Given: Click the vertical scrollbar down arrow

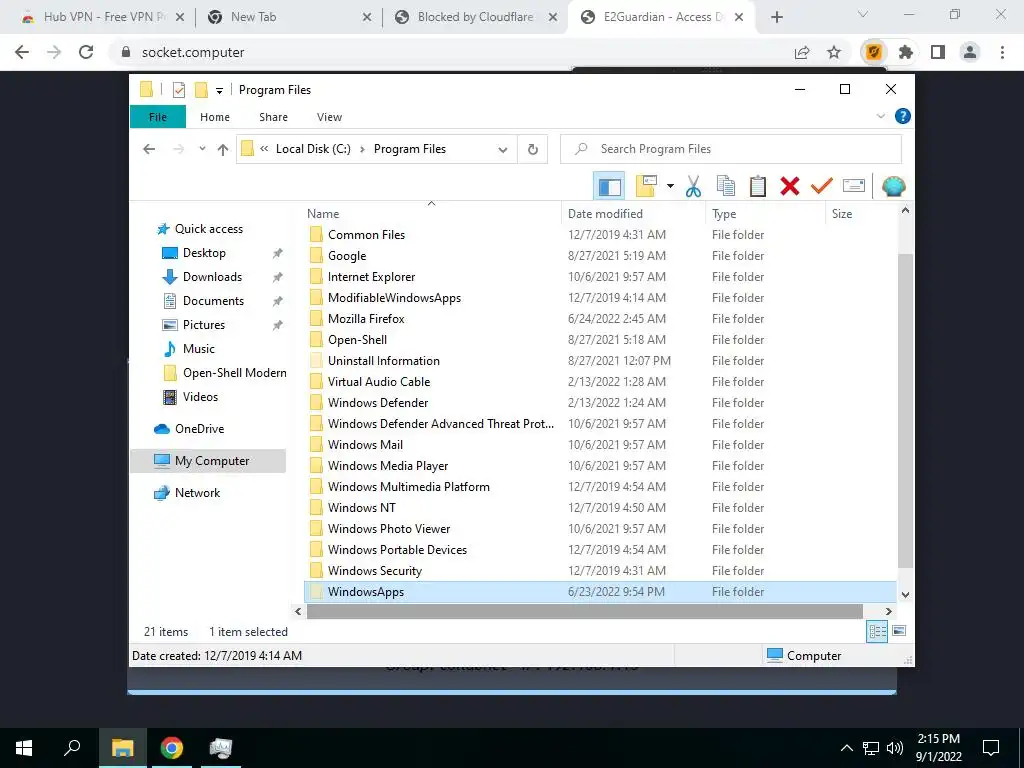Looking at the screenshot, I should (x=905, y=594).
